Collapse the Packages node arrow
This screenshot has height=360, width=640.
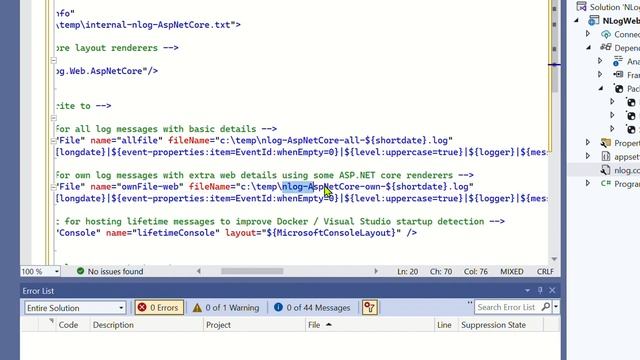(600, 88)
